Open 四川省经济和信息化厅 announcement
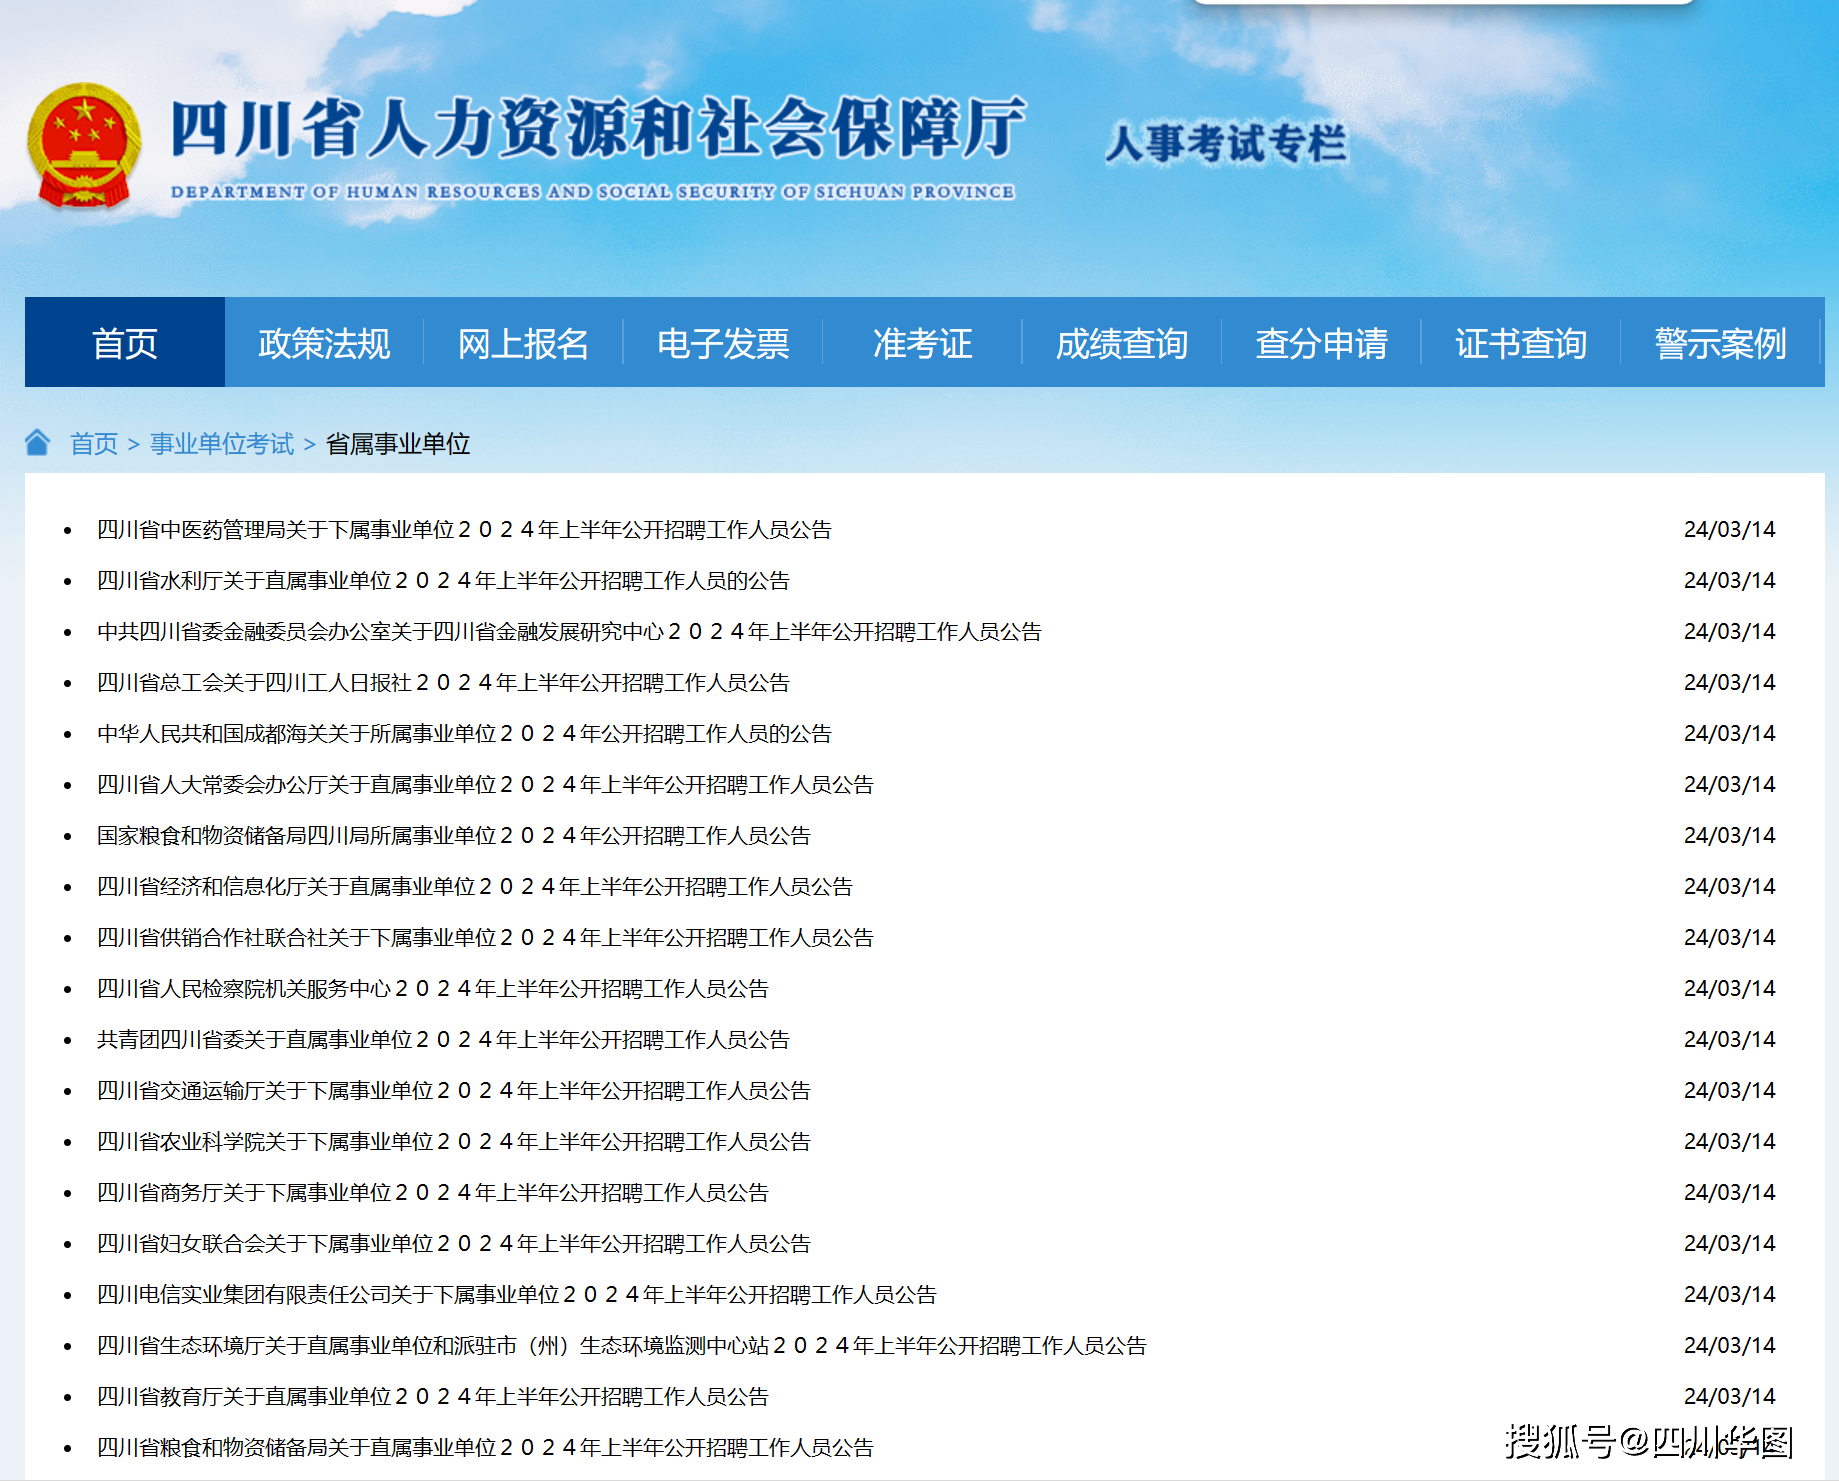 point(475,886)
